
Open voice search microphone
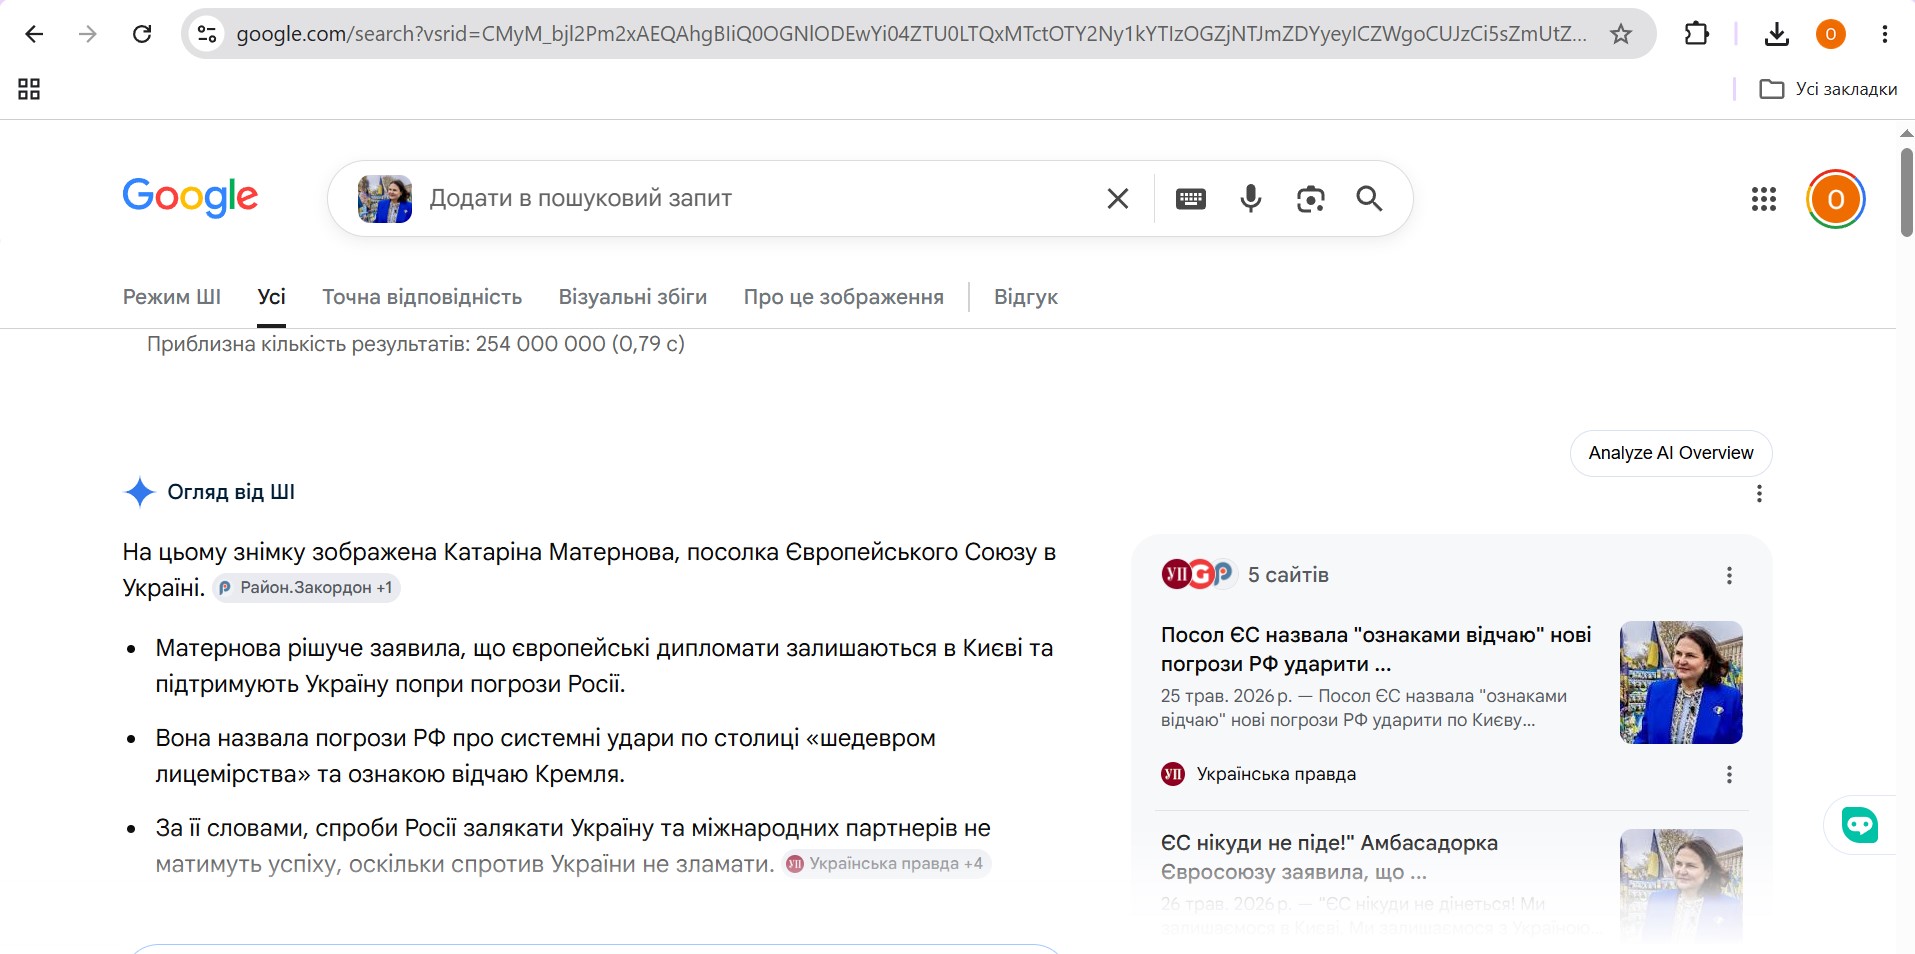pyautogui.click(x=1250, y=199)
